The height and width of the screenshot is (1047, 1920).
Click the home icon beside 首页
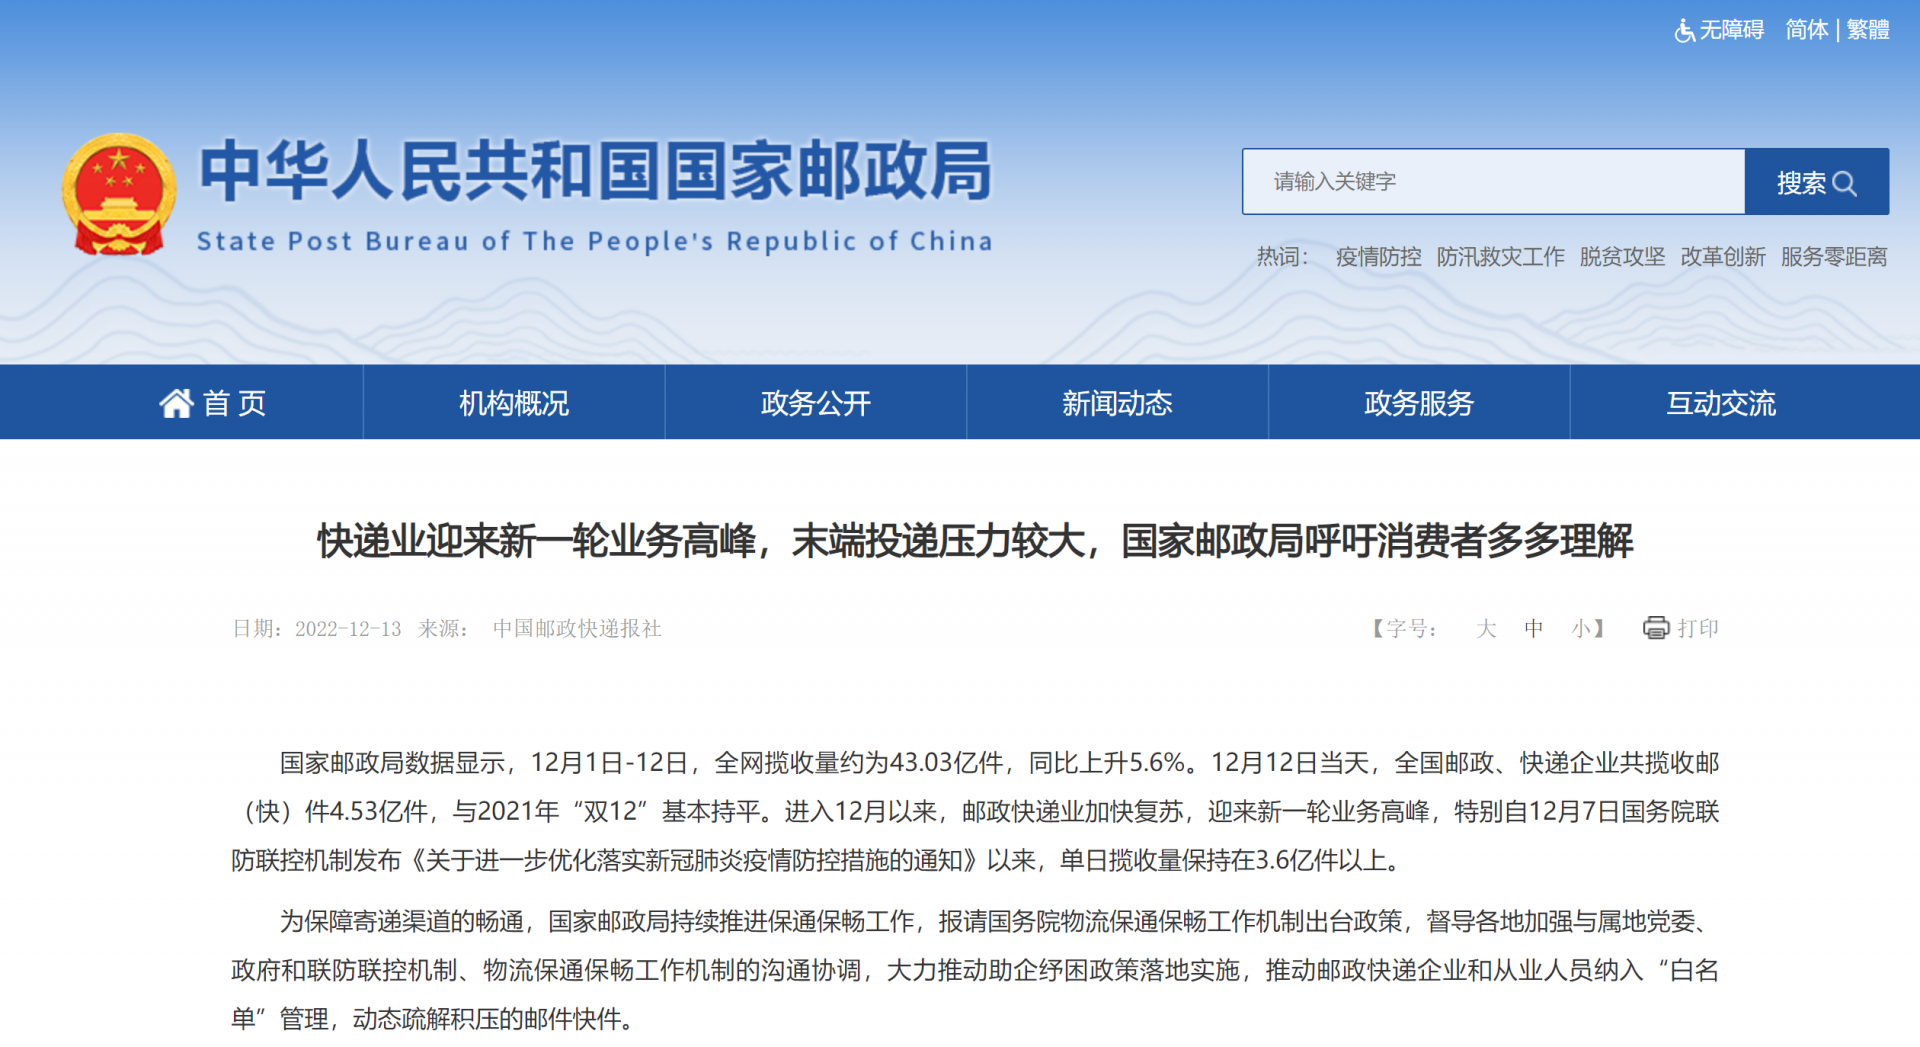click(x=176, y=403)
